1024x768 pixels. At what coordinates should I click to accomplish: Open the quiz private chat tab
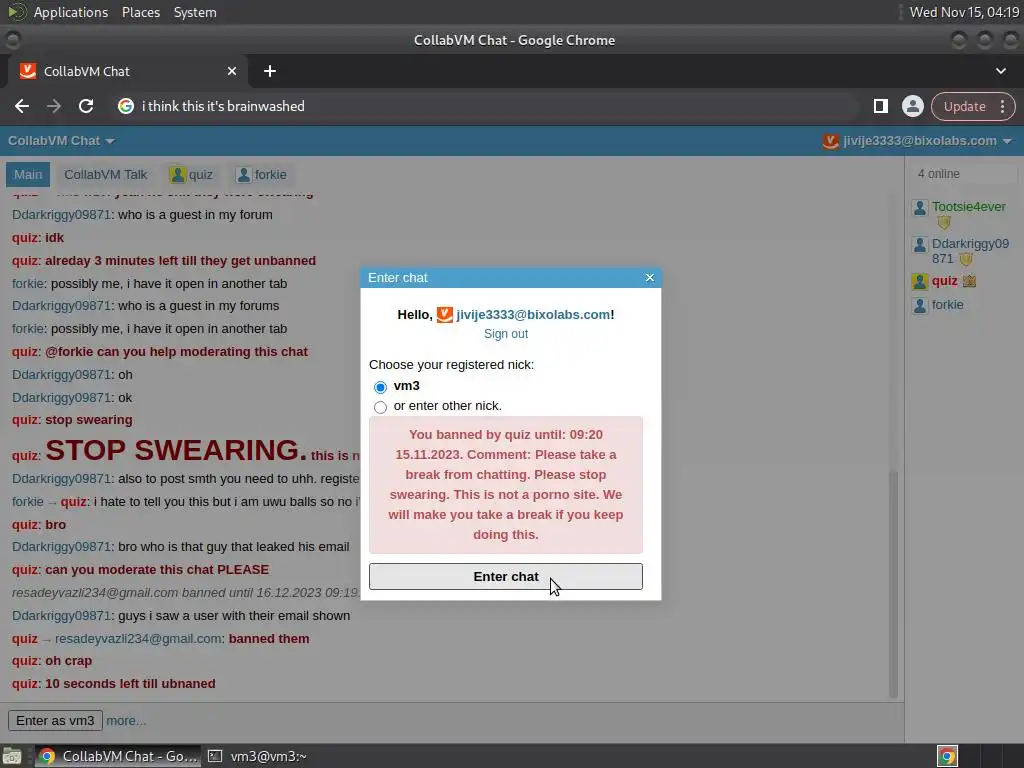pos(191,175)
